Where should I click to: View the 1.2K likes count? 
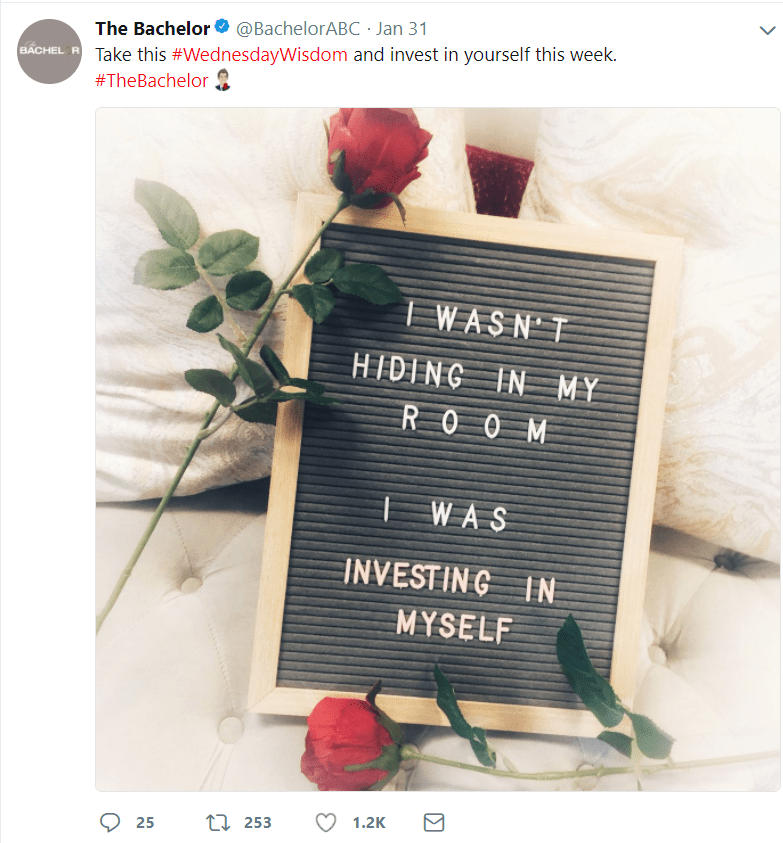click(369, 823)
